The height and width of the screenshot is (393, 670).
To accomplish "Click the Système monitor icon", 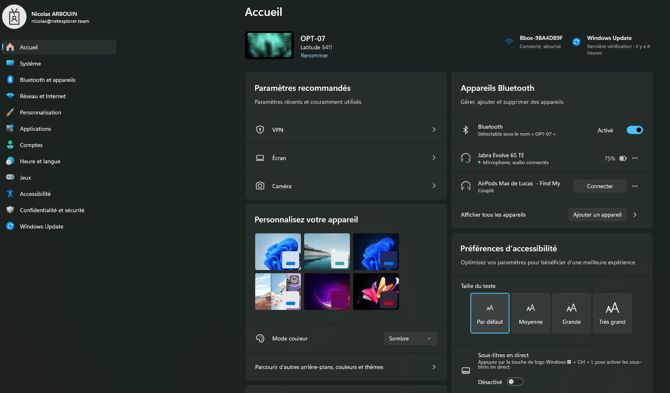I will pyautogui.click(x=10, y=63).
